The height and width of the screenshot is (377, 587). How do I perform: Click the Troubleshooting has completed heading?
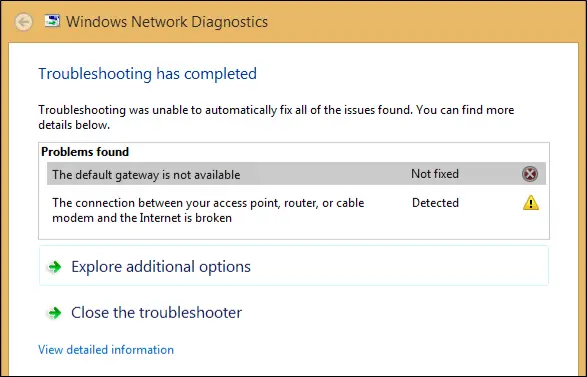click(147, 74)
